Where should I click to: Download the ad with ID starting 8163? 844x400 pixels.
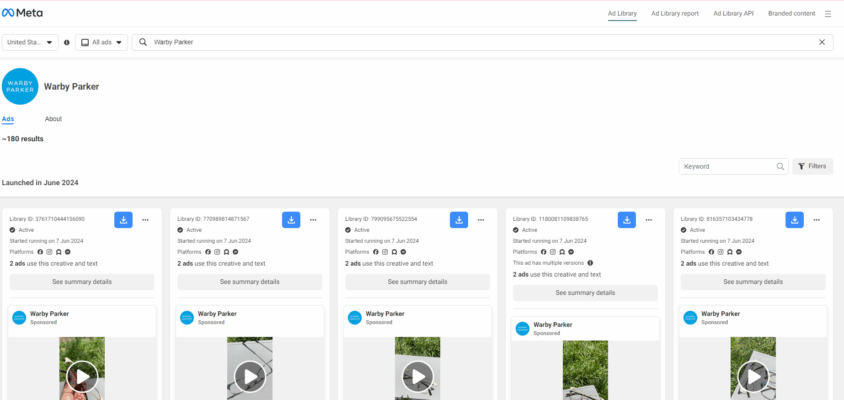tap(794, 220)
